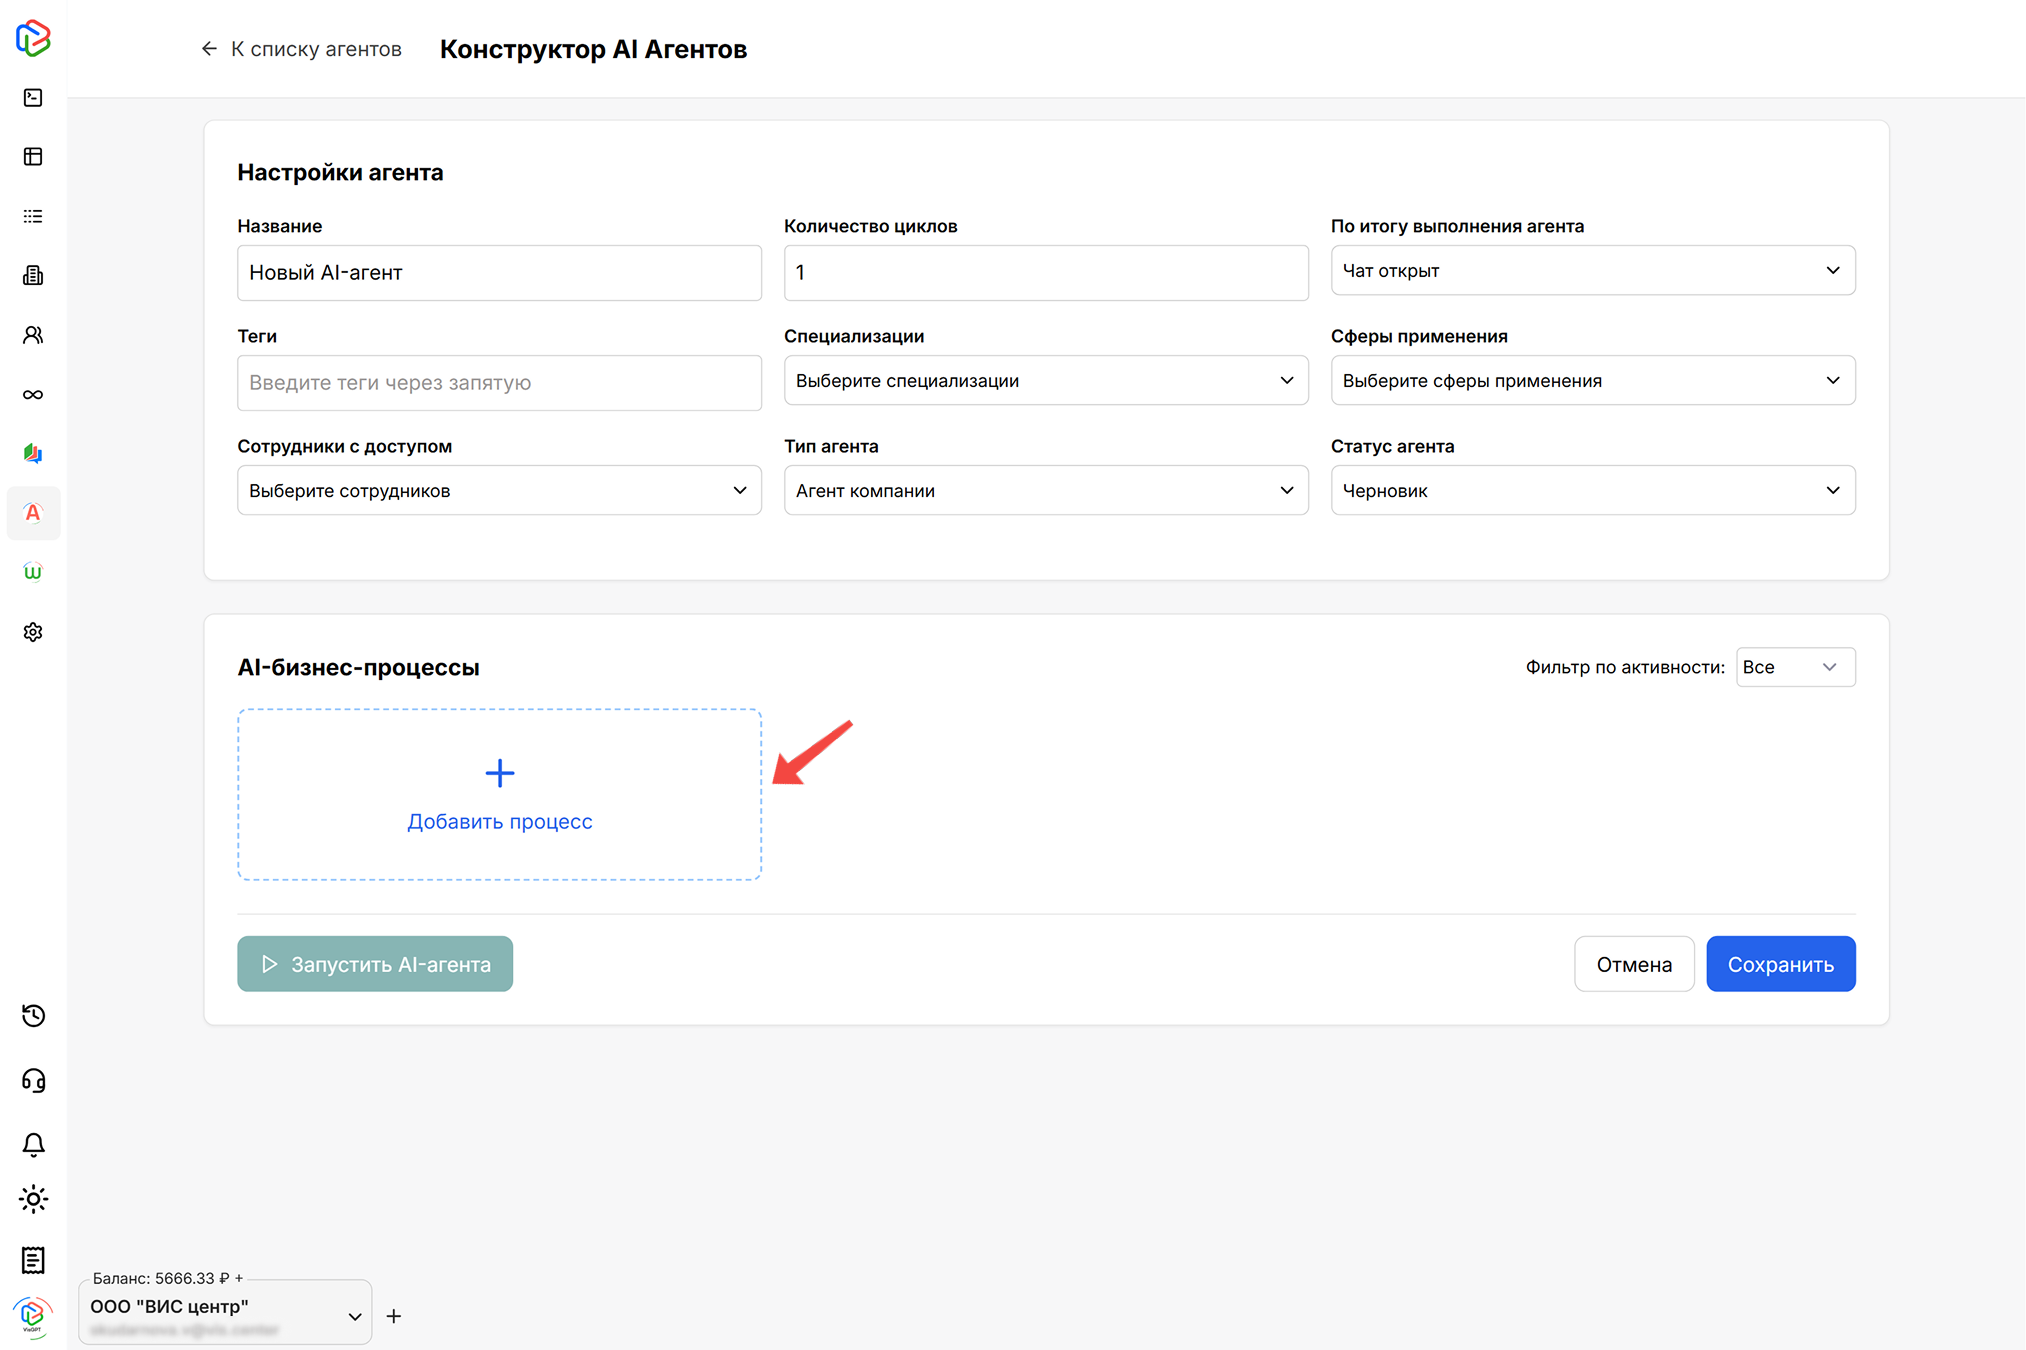Image resolution: width=2026 pixels, height=1350 pixels.
Task: Open history clock icon
Action: pyautogui.click(x=33, y=1016)
